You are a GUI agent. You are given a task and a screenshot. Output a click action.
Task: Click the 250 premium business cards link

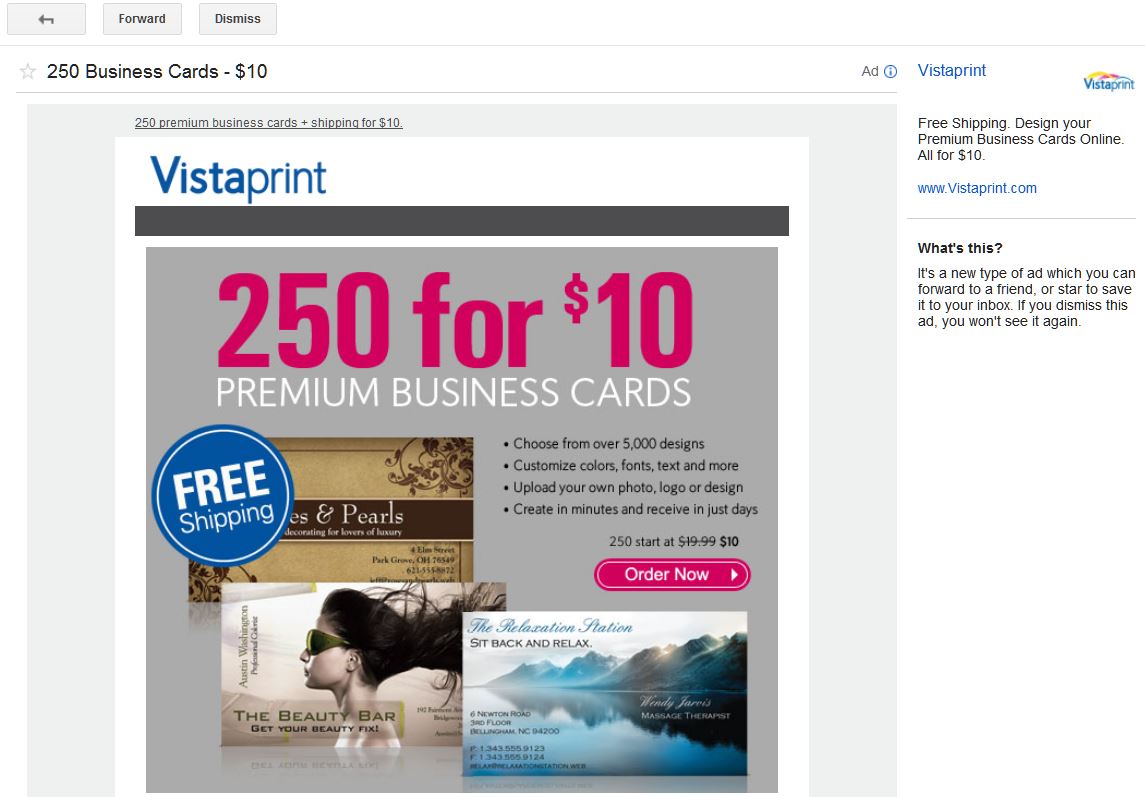[x=268, y=123]
